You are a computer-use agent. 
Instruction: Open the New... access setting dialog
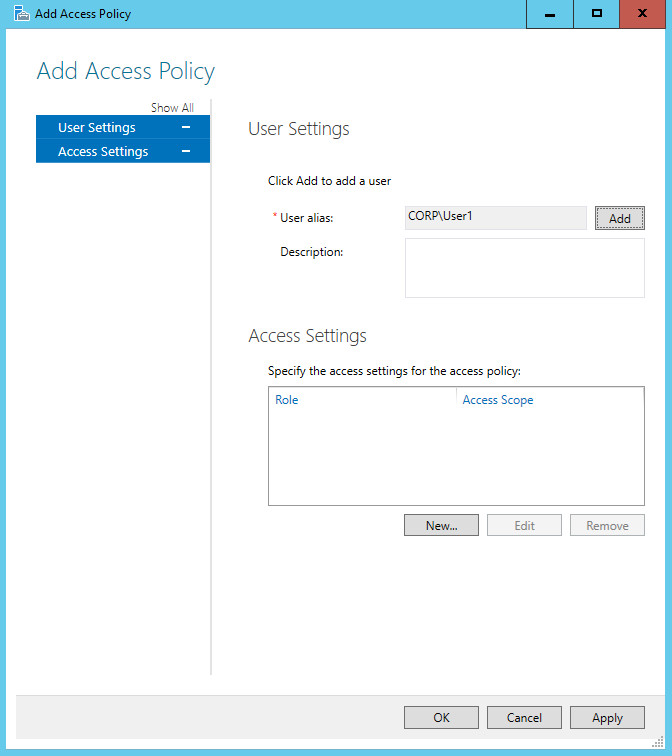441,525
